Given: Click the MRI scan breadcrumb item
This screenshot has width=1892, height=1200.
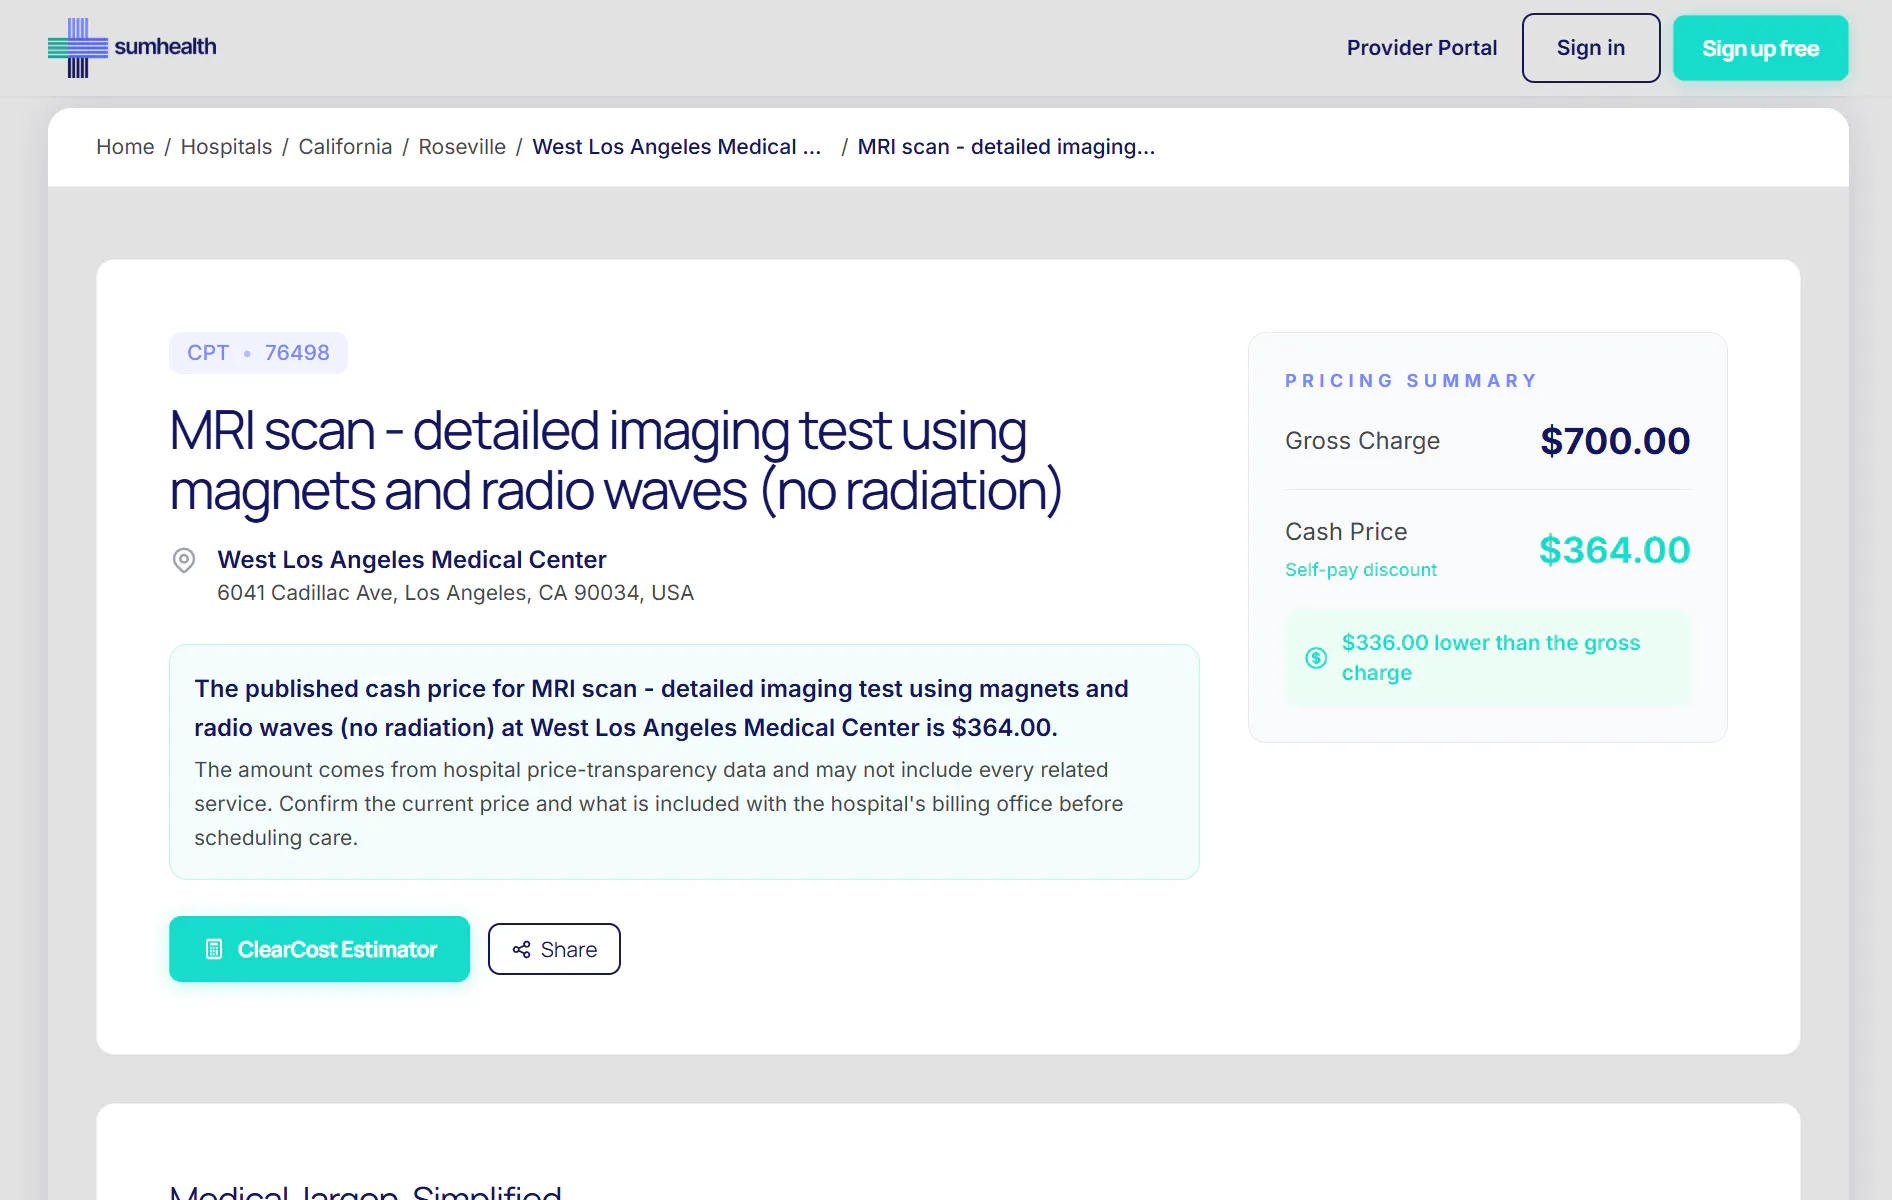Looking at the screenshot, I should click(1006, 147).
